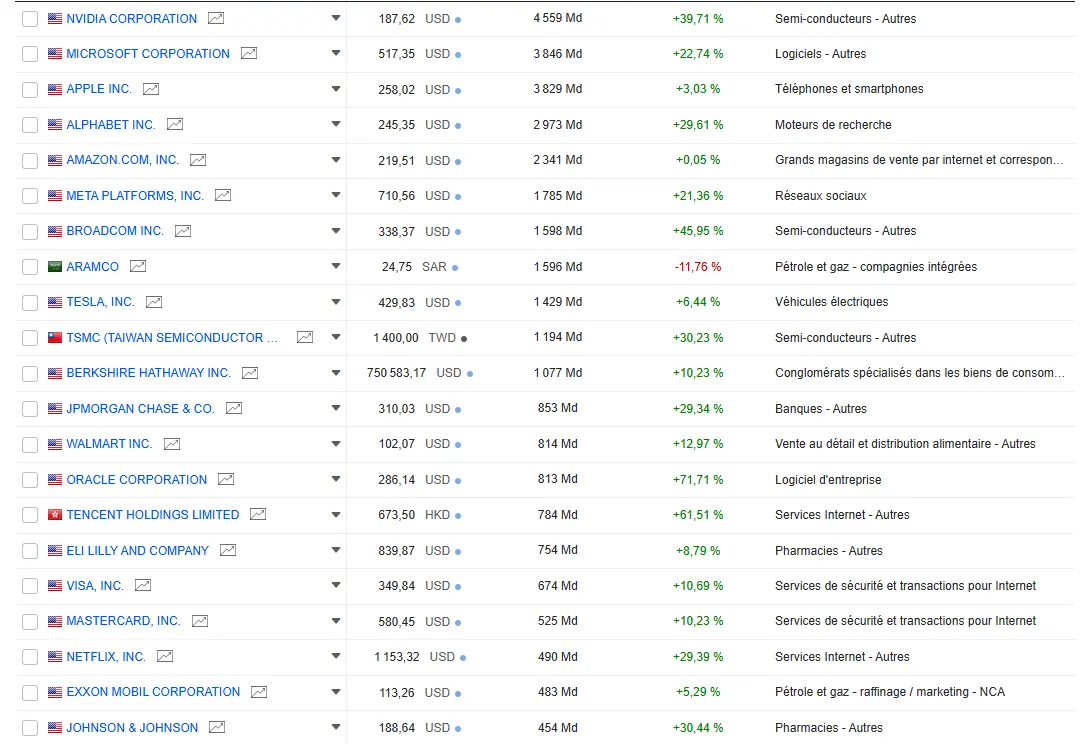Tick the TESLA, INC. checkbox
This screenshot has width=1080, height=744.
pyautogui.click(x=30, y=302)
